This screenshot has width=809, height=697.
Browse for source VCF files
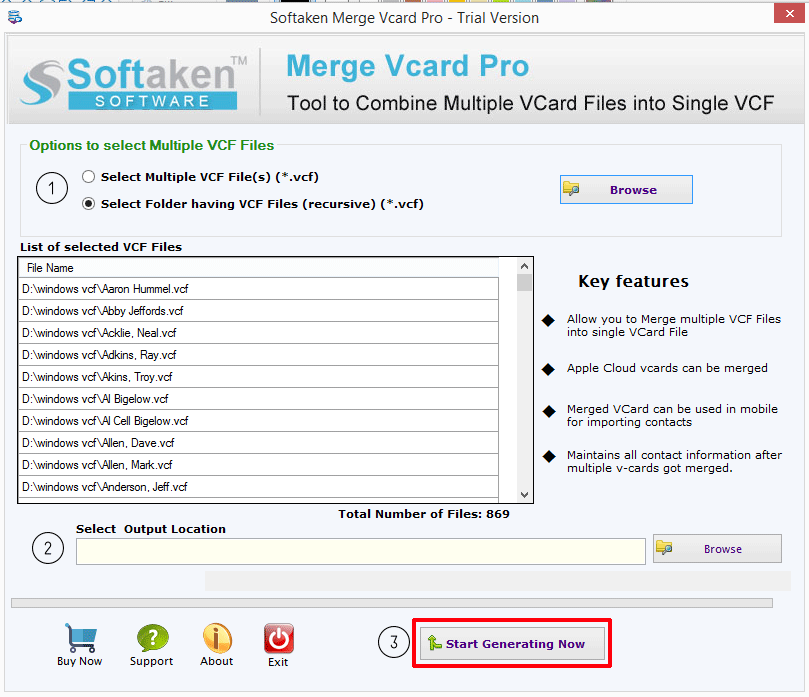pyautogui.click(x=626, y=189)
